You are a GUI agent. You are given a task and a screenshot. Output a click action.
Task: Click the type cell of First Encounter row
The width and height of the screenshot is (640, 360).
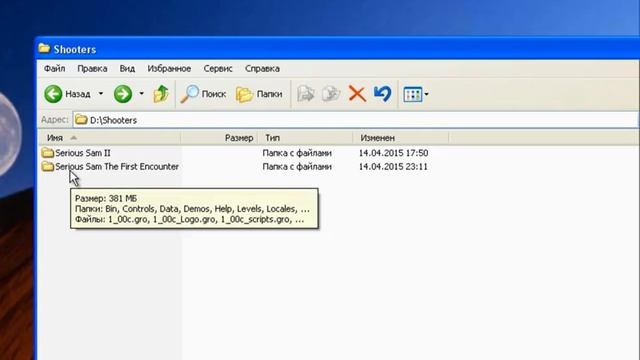297,167
